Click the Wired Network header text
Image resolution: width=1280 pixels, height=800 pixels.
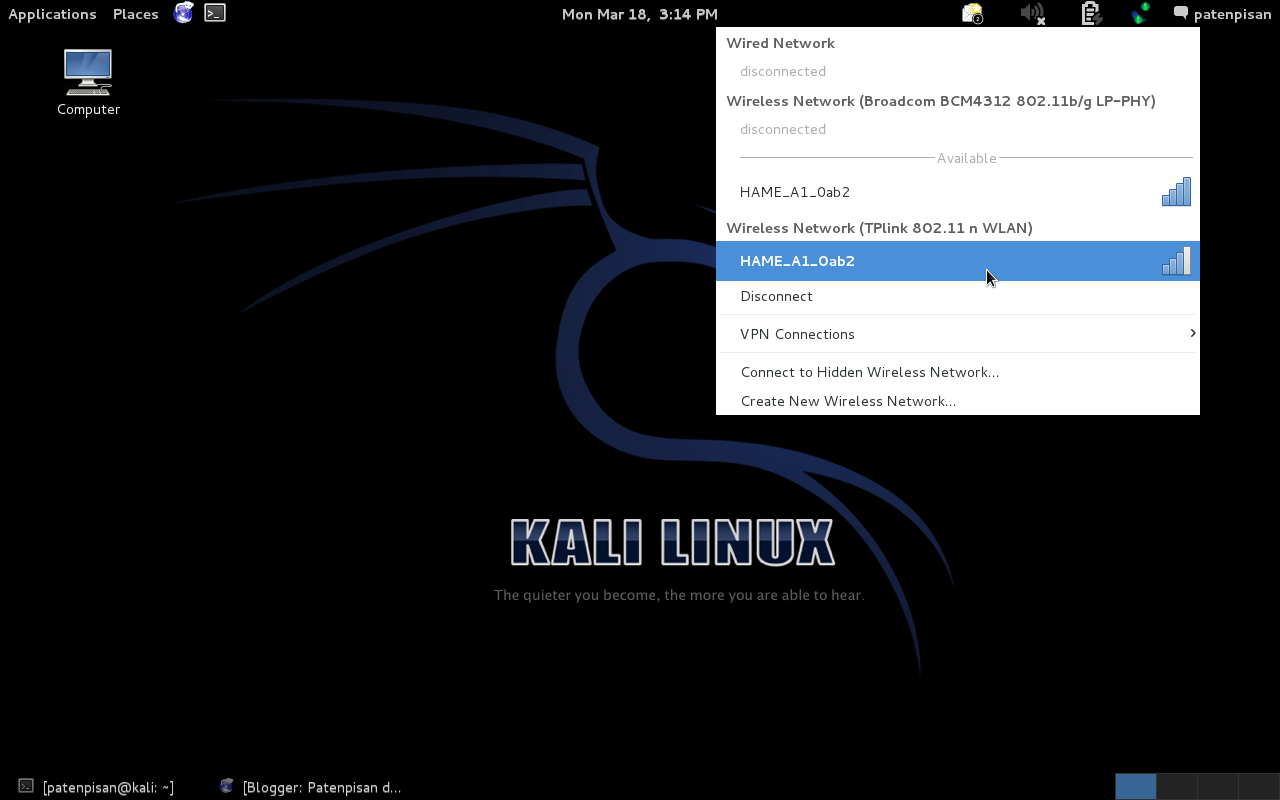coord(780,43)
